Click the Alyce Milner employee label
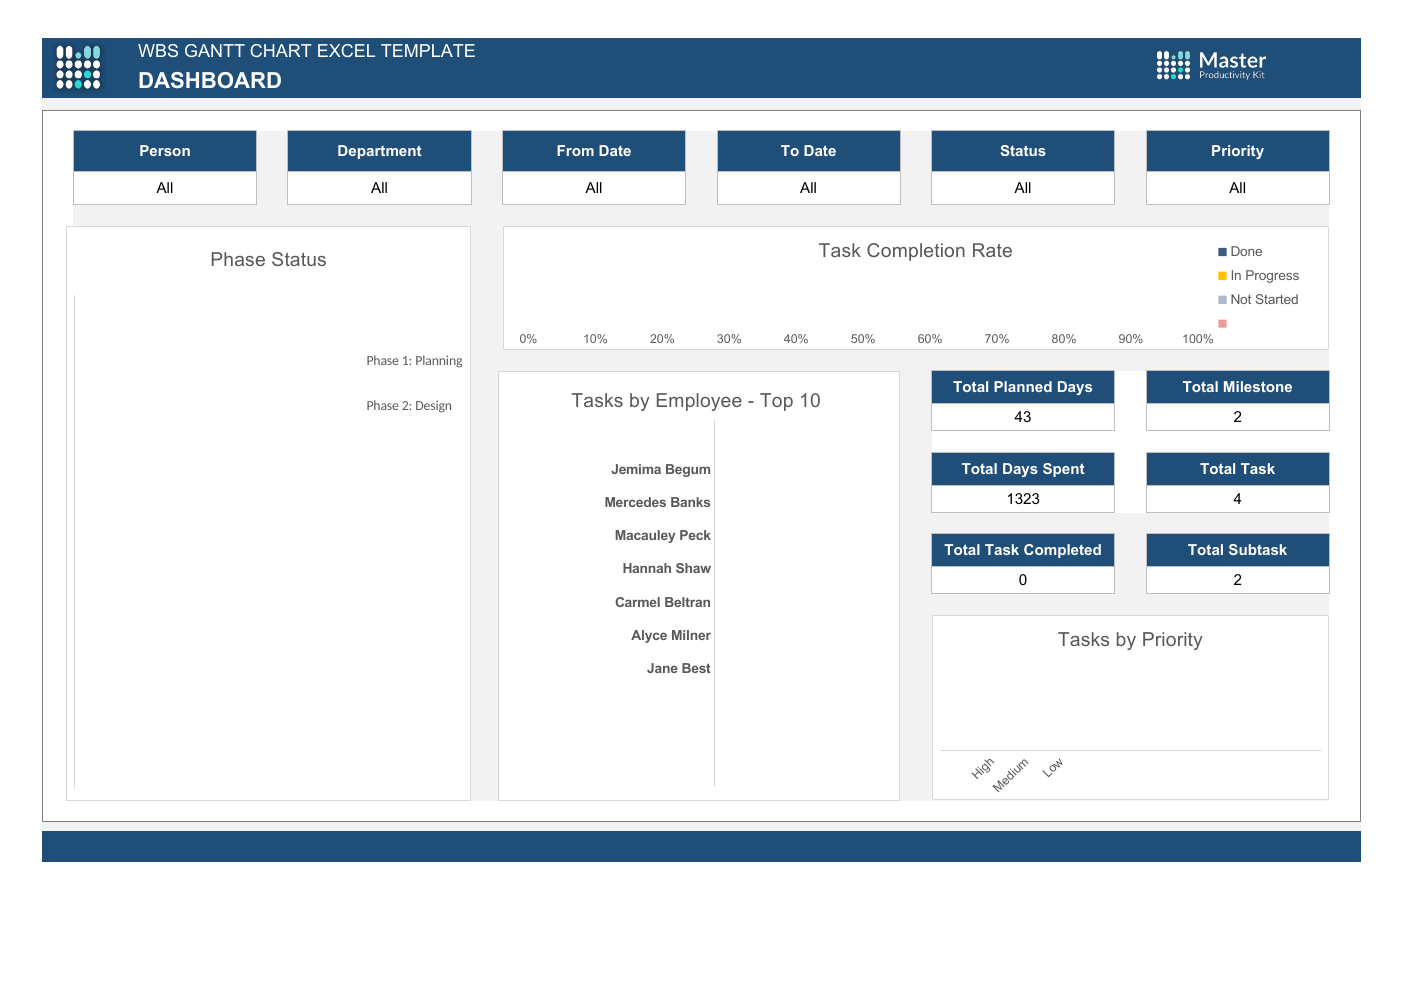The height and width of the screenshot is (993, 1404). point(671,635)
